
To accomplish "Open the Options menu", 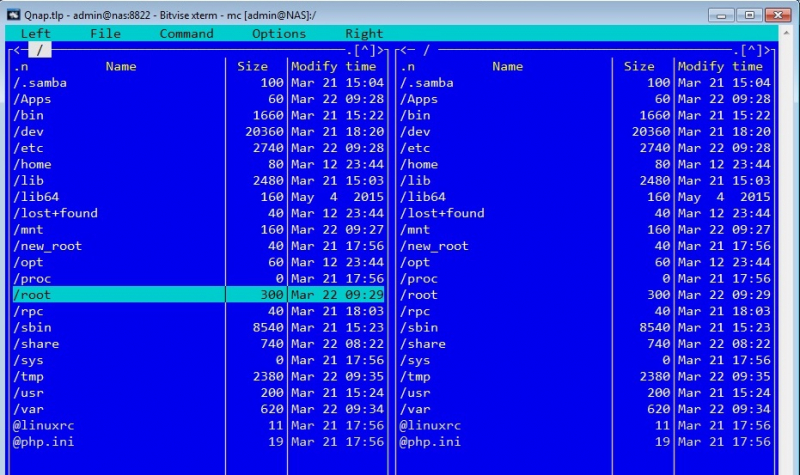I will click(279, 33).
